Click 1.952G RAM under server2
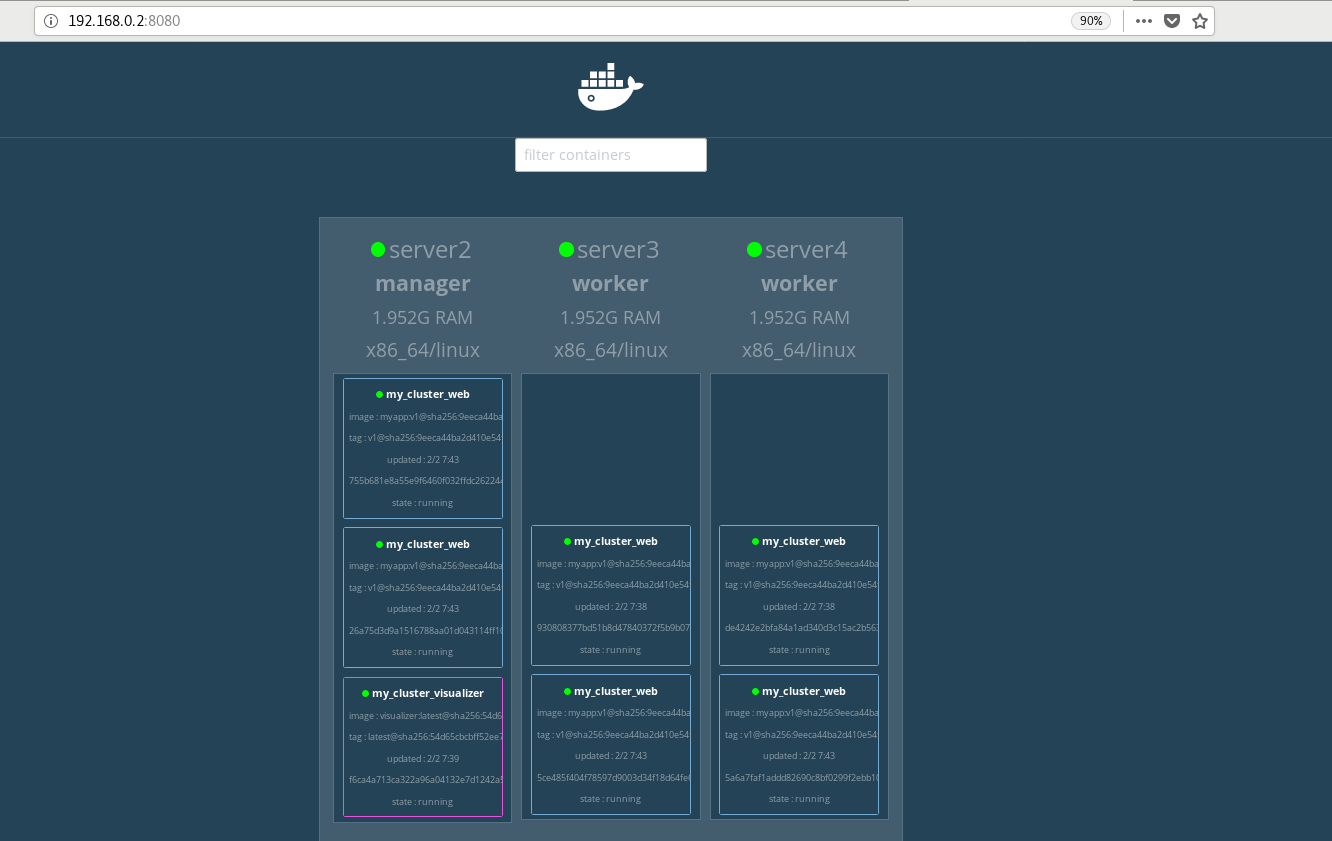Image resolution: width=1332 pixels, height=841 pixels. point(423,318)
